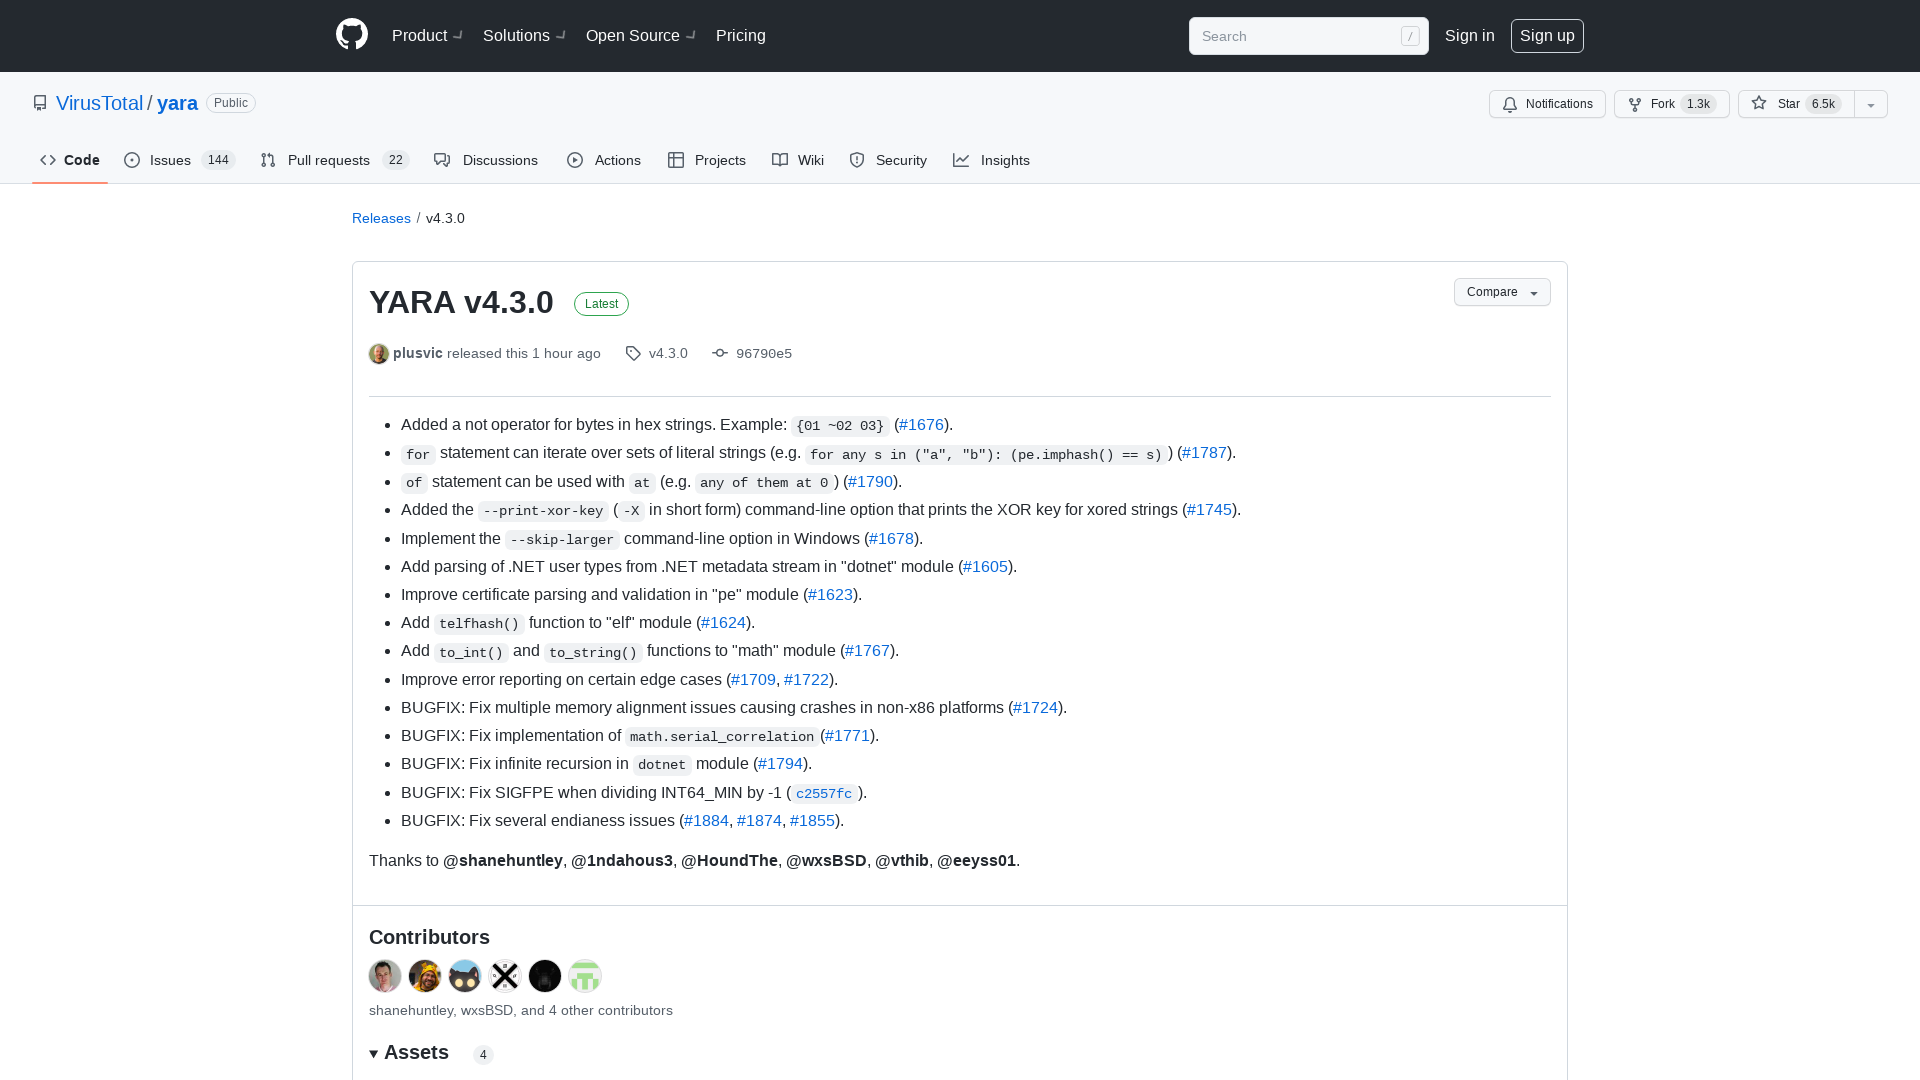Viewport: 1920px width, 1080px height.
Task: Open the c2557fc commit link
Action: (x=824, y=793)
